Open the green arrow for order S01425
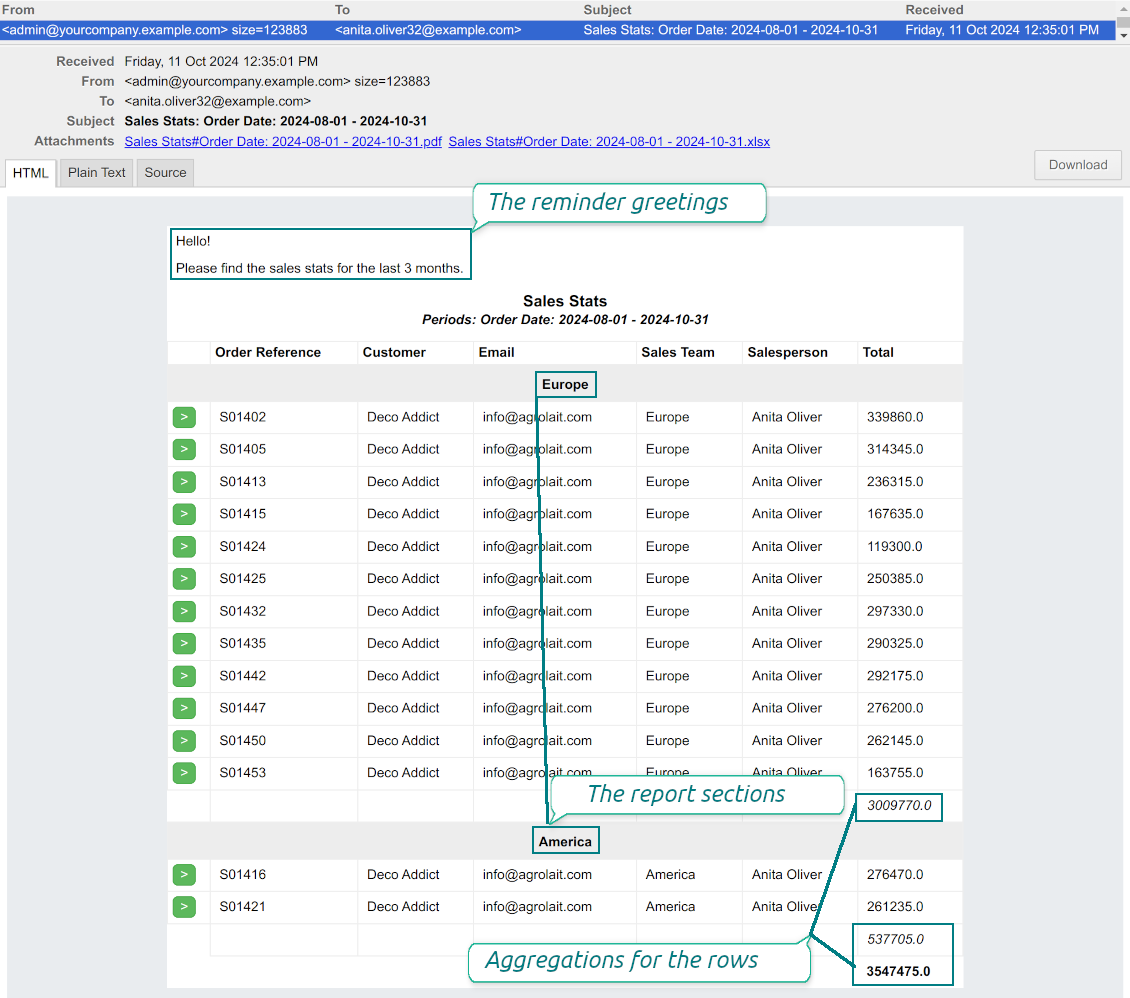1130x998 pixels. (x=184, y=579)
